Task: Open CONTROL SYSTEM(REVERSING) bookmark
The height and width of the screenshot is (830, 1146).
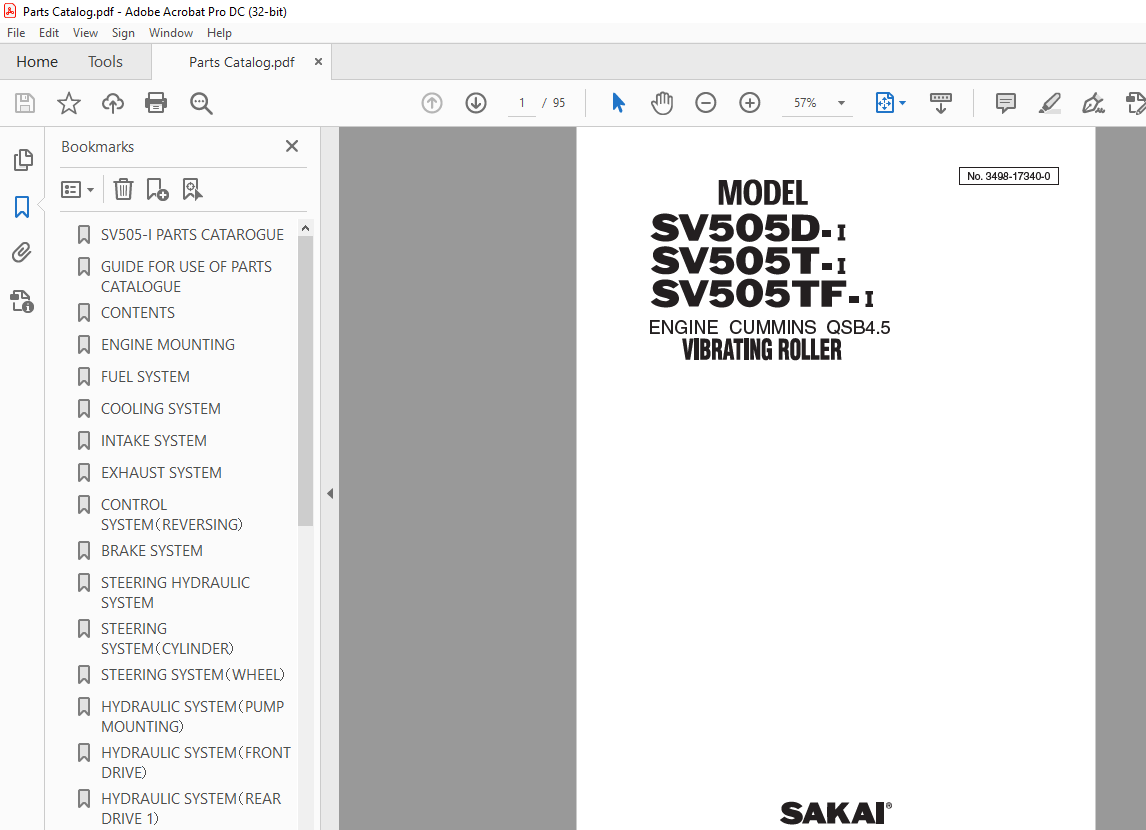Action: tap(172, 514)
